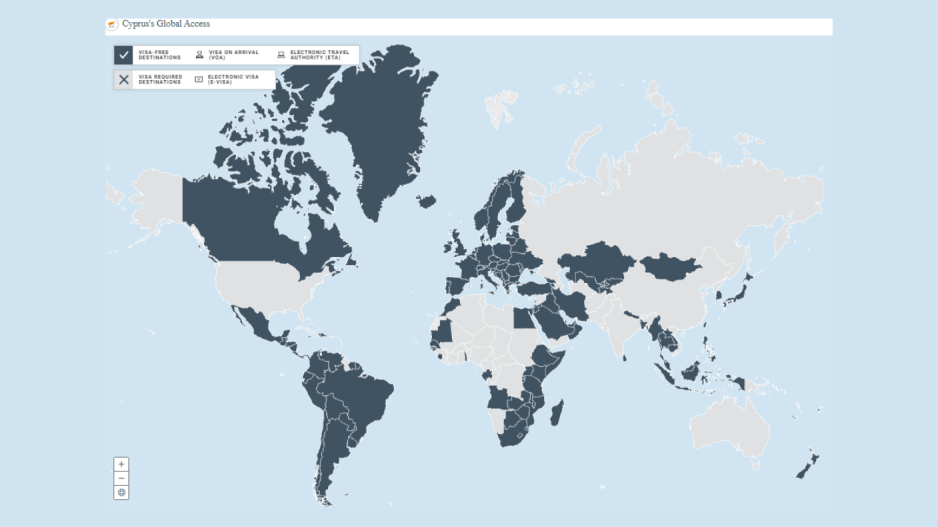
Task: Select Russia on the map
Action: pos(670,191)
